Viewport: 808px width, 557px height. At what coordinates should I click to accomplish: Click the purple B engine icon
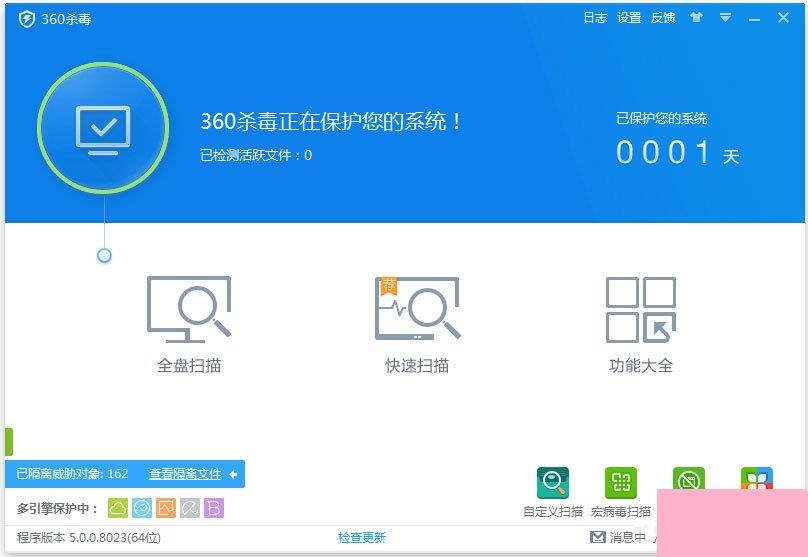coord(214,508)
